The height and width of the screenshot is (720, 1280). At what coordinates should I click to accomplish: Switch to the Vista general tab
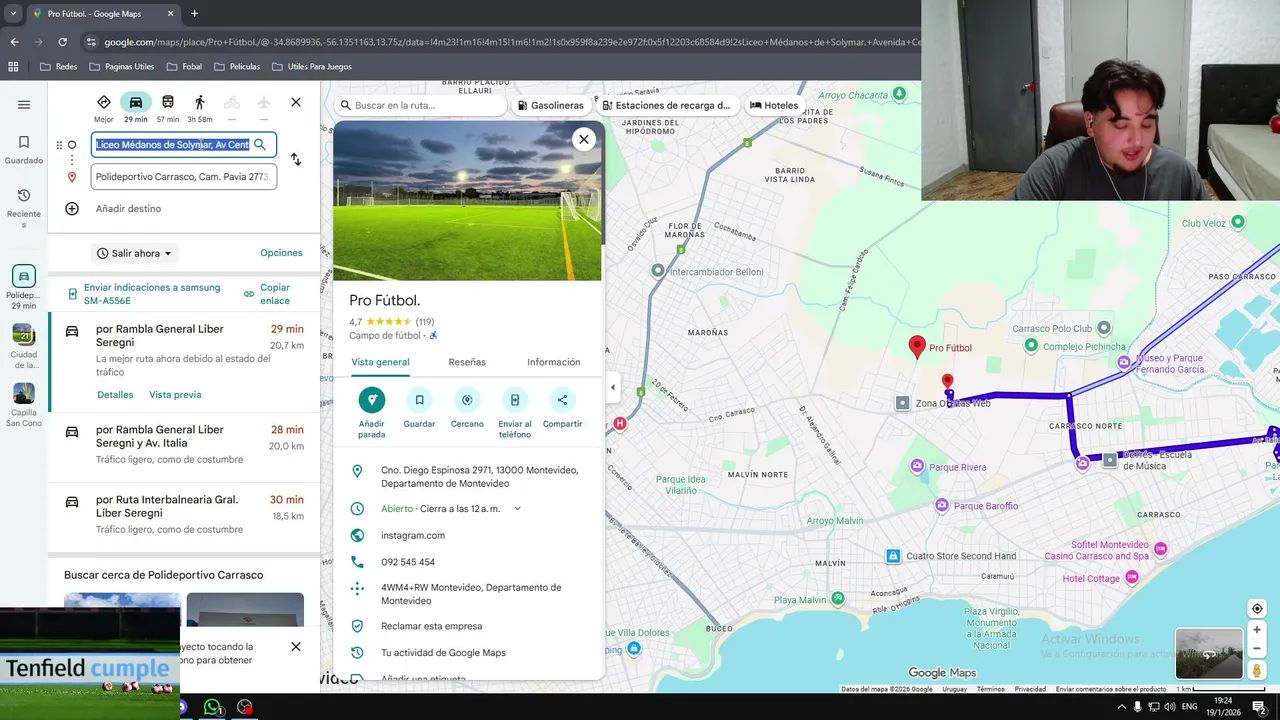tap(380, 362)
